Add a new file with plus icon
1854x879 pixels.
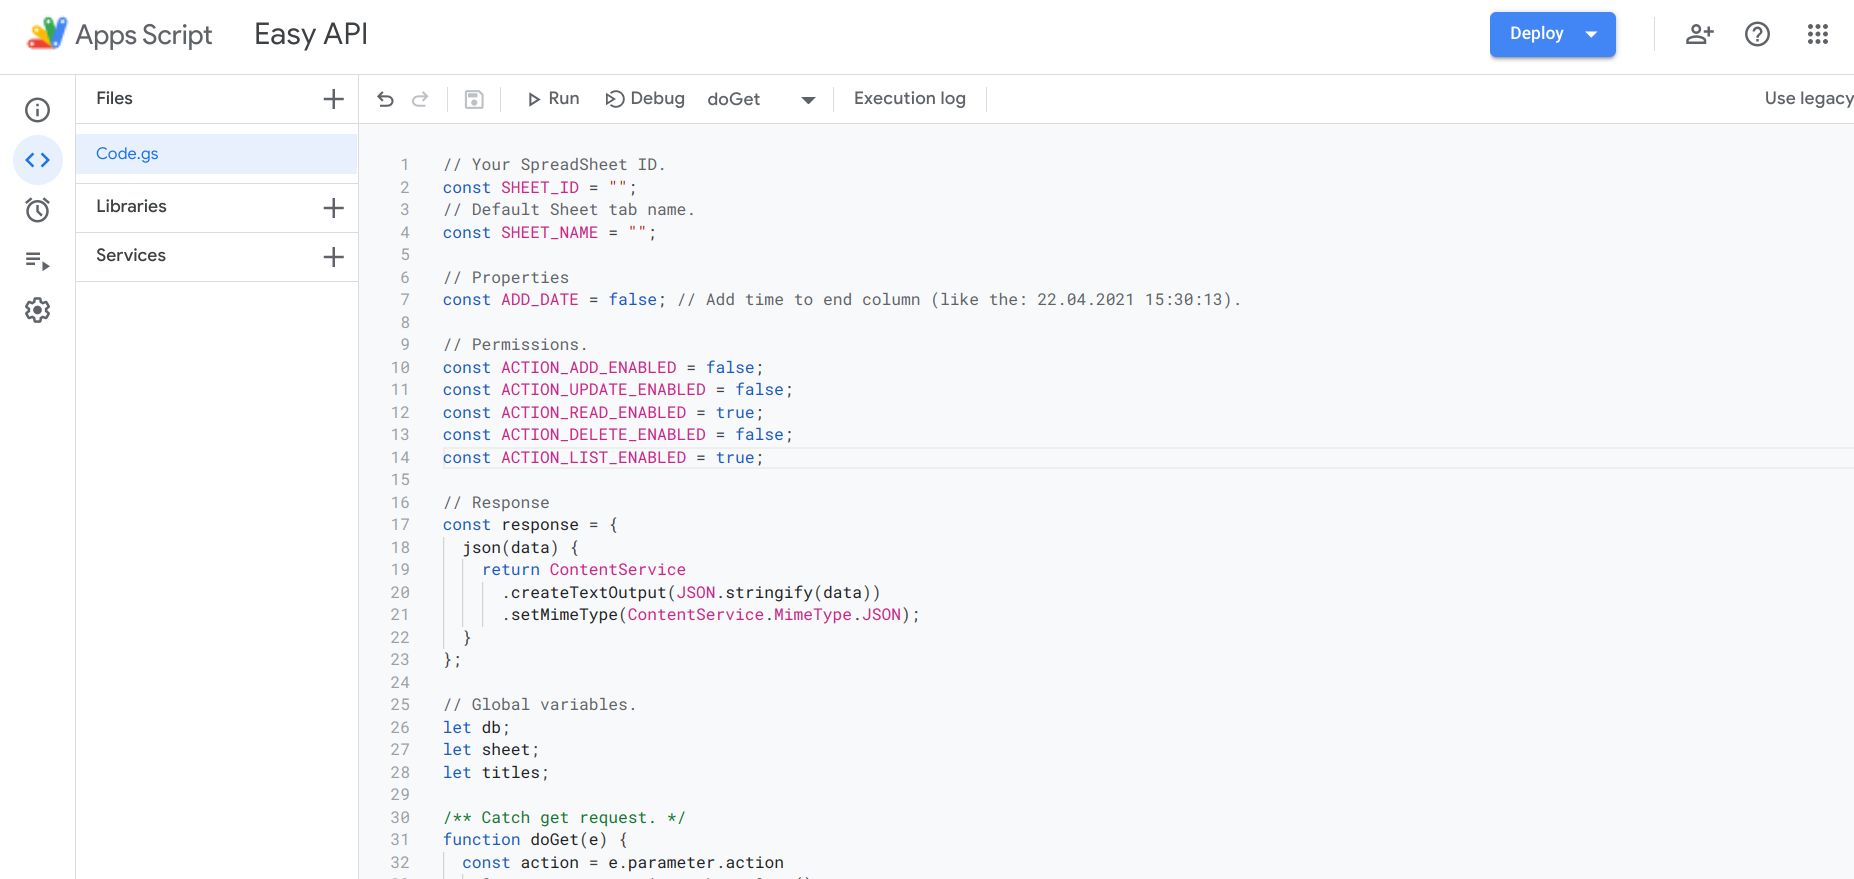(x=333, y=99)
